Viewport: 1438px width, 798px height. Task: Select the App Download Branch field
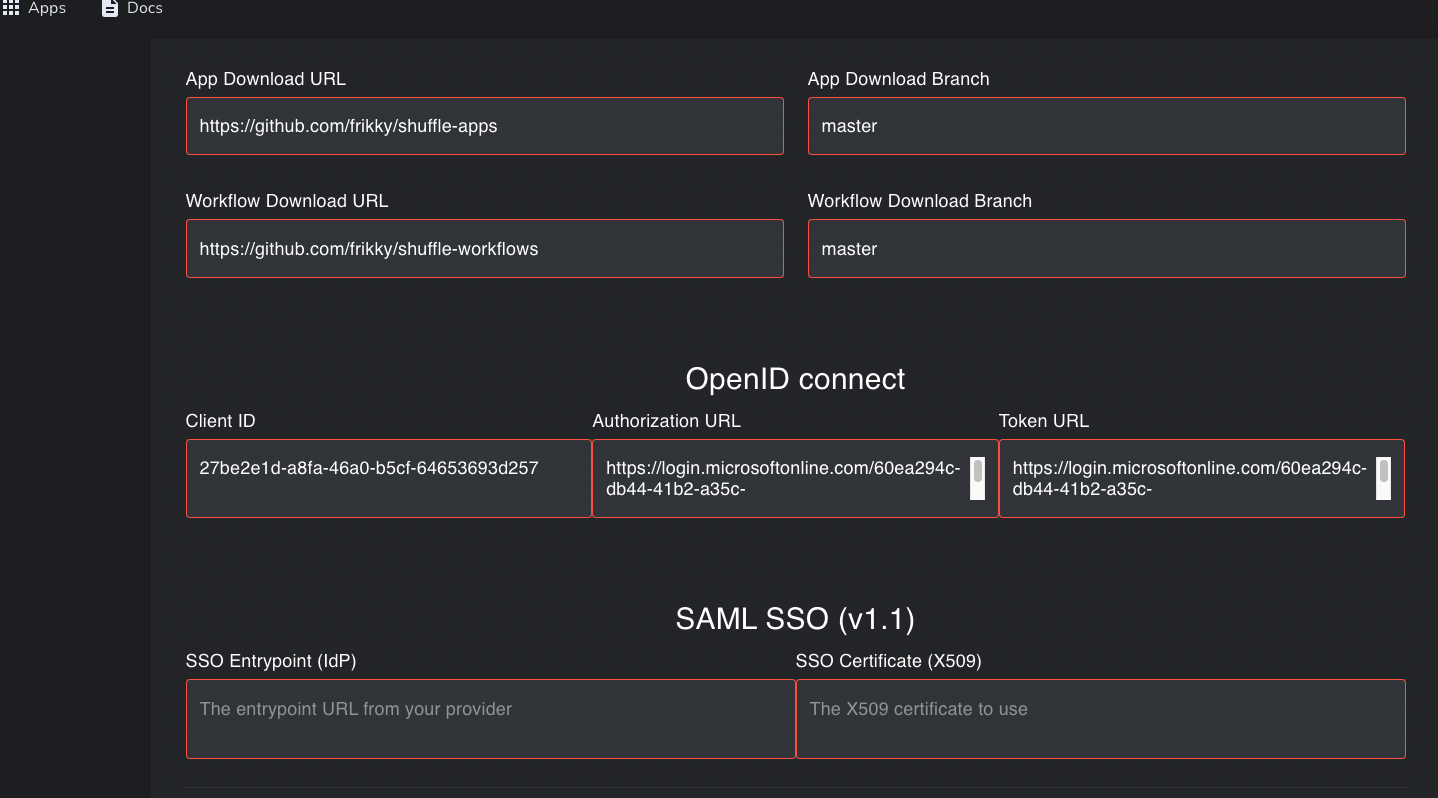[x=1106, y=126]
